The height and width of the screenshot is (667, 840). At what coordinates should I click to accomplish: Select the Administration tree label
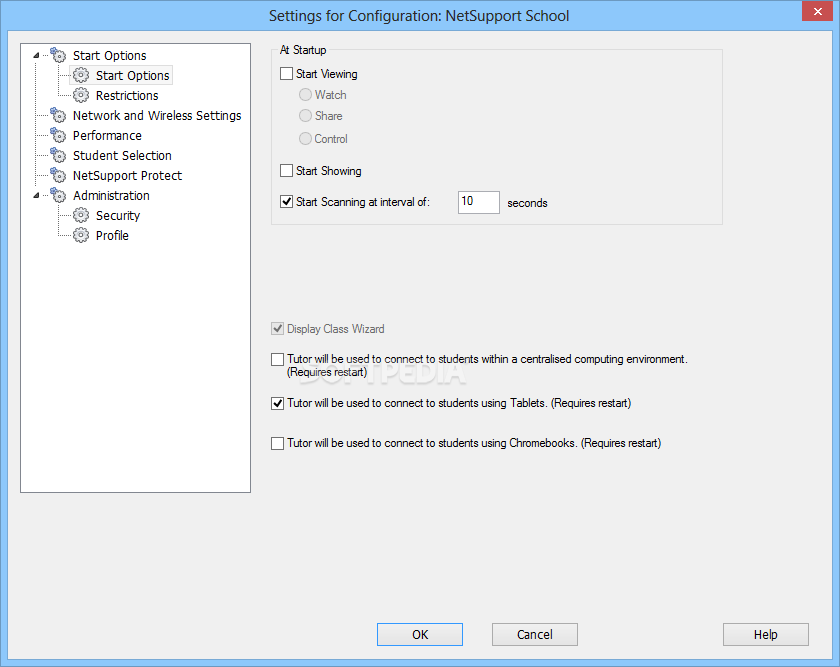tap(111, 196)
